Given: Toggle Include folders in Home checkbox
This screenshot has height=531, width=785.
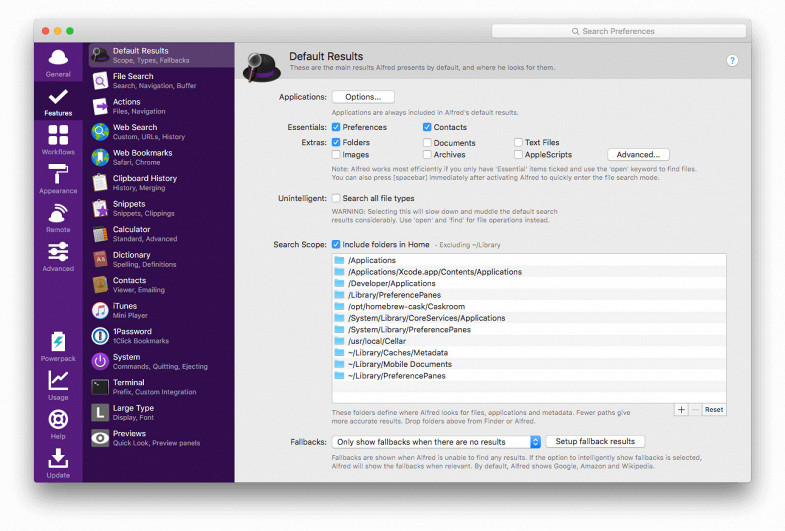Looking at the screenshot, I should click(336, 244).
